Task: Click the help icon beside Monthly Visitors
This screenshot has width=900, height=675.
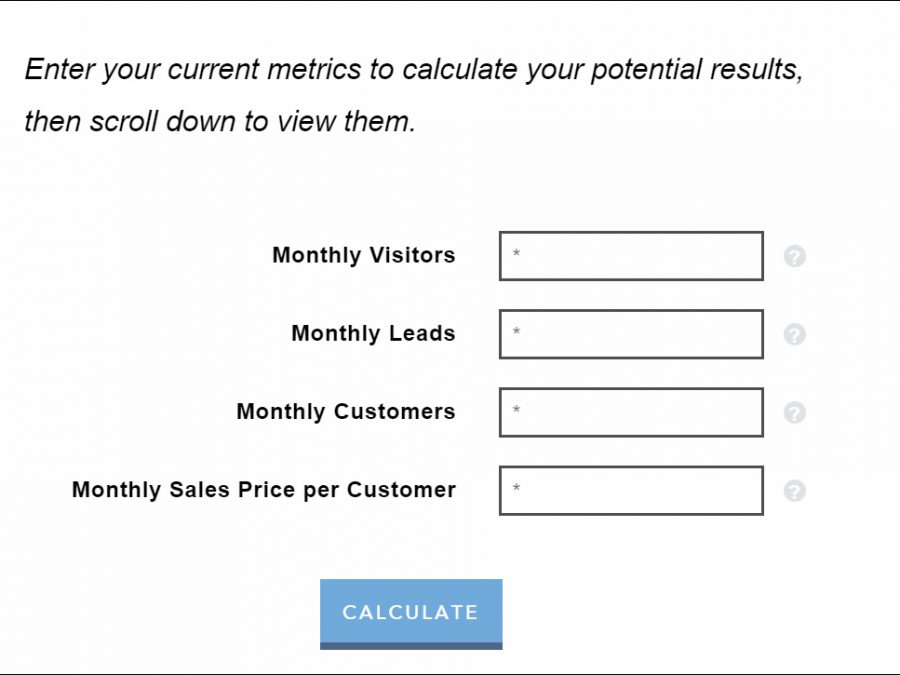Action: 794,257
